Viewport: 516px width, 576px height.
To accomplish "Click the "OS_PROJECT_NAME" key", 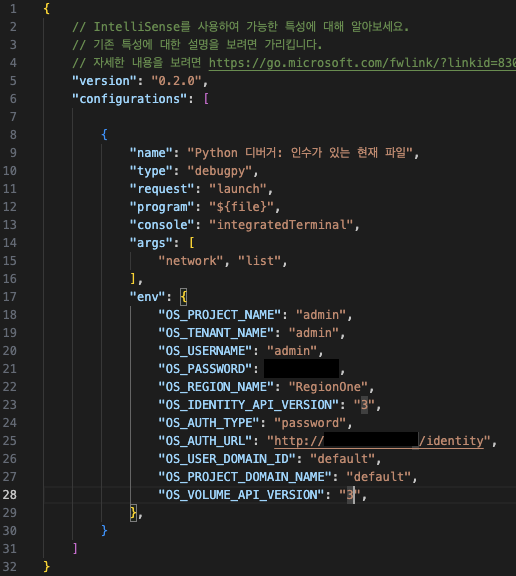I will pyautogui.click(x=220, y=315).
